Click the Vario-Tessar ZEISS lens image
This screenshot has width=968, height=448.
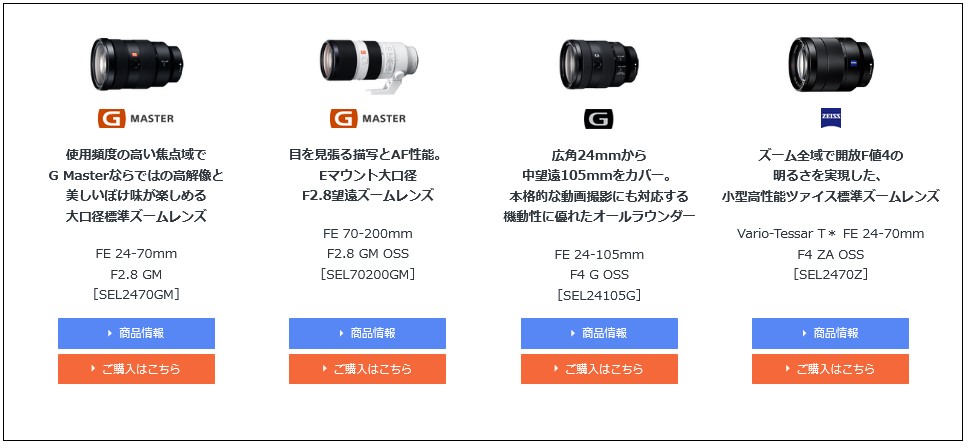[x=830, y=64]
